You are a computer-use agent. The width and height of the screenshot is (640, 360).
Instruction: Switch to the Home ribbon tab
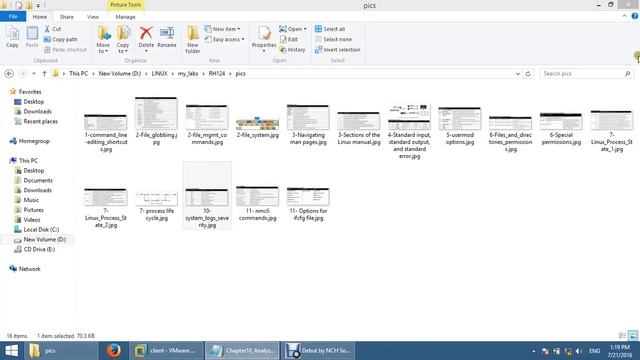tap(40, 17)
